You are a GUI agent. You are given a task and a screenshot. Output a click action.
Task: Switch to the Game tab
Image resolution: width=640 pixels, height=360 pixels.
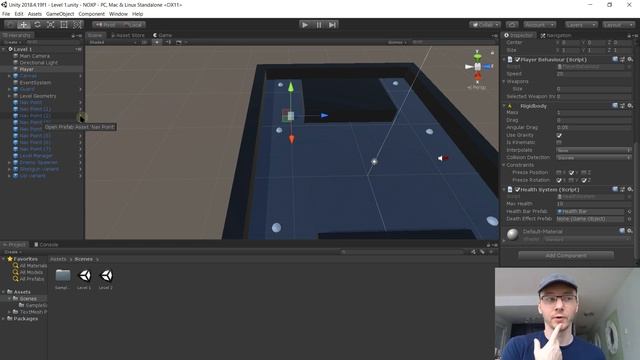(x=162, y=35)
